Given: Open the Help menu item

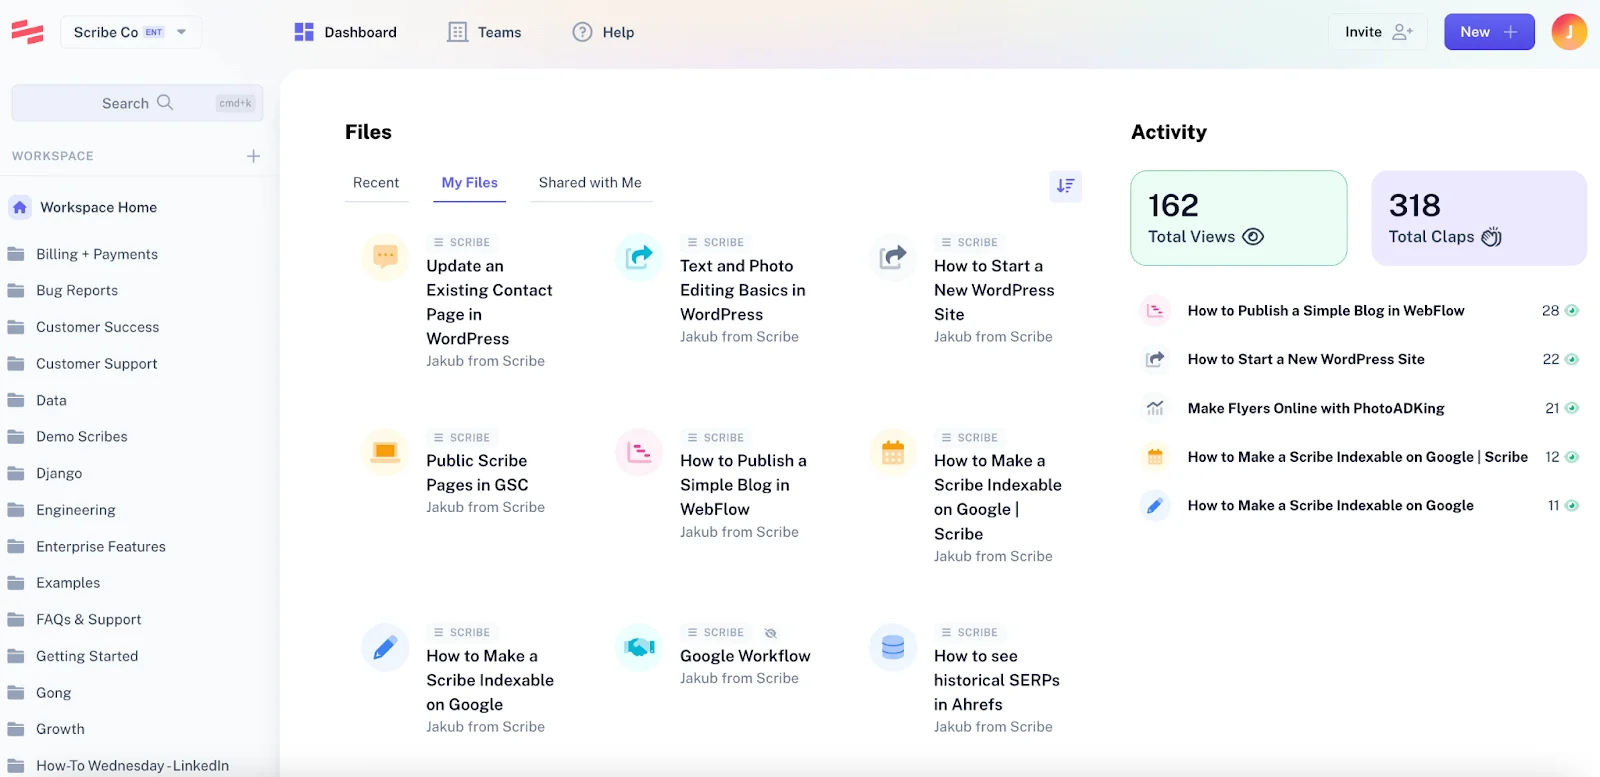Looking at the screenshot, I should coord(603,32).
